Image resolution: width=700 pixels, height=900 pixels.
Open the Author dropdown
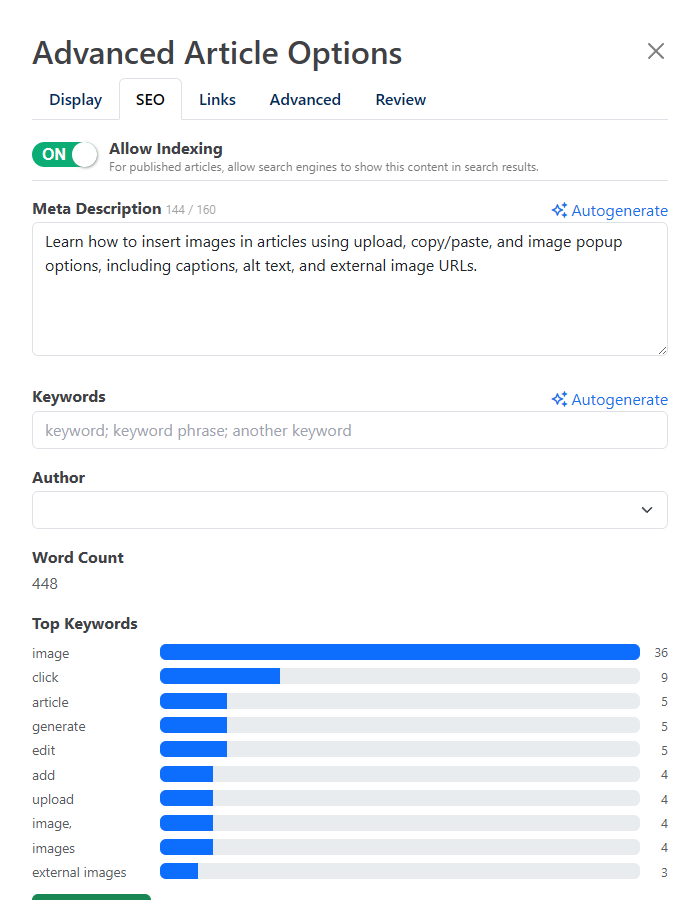click(350, 510)
